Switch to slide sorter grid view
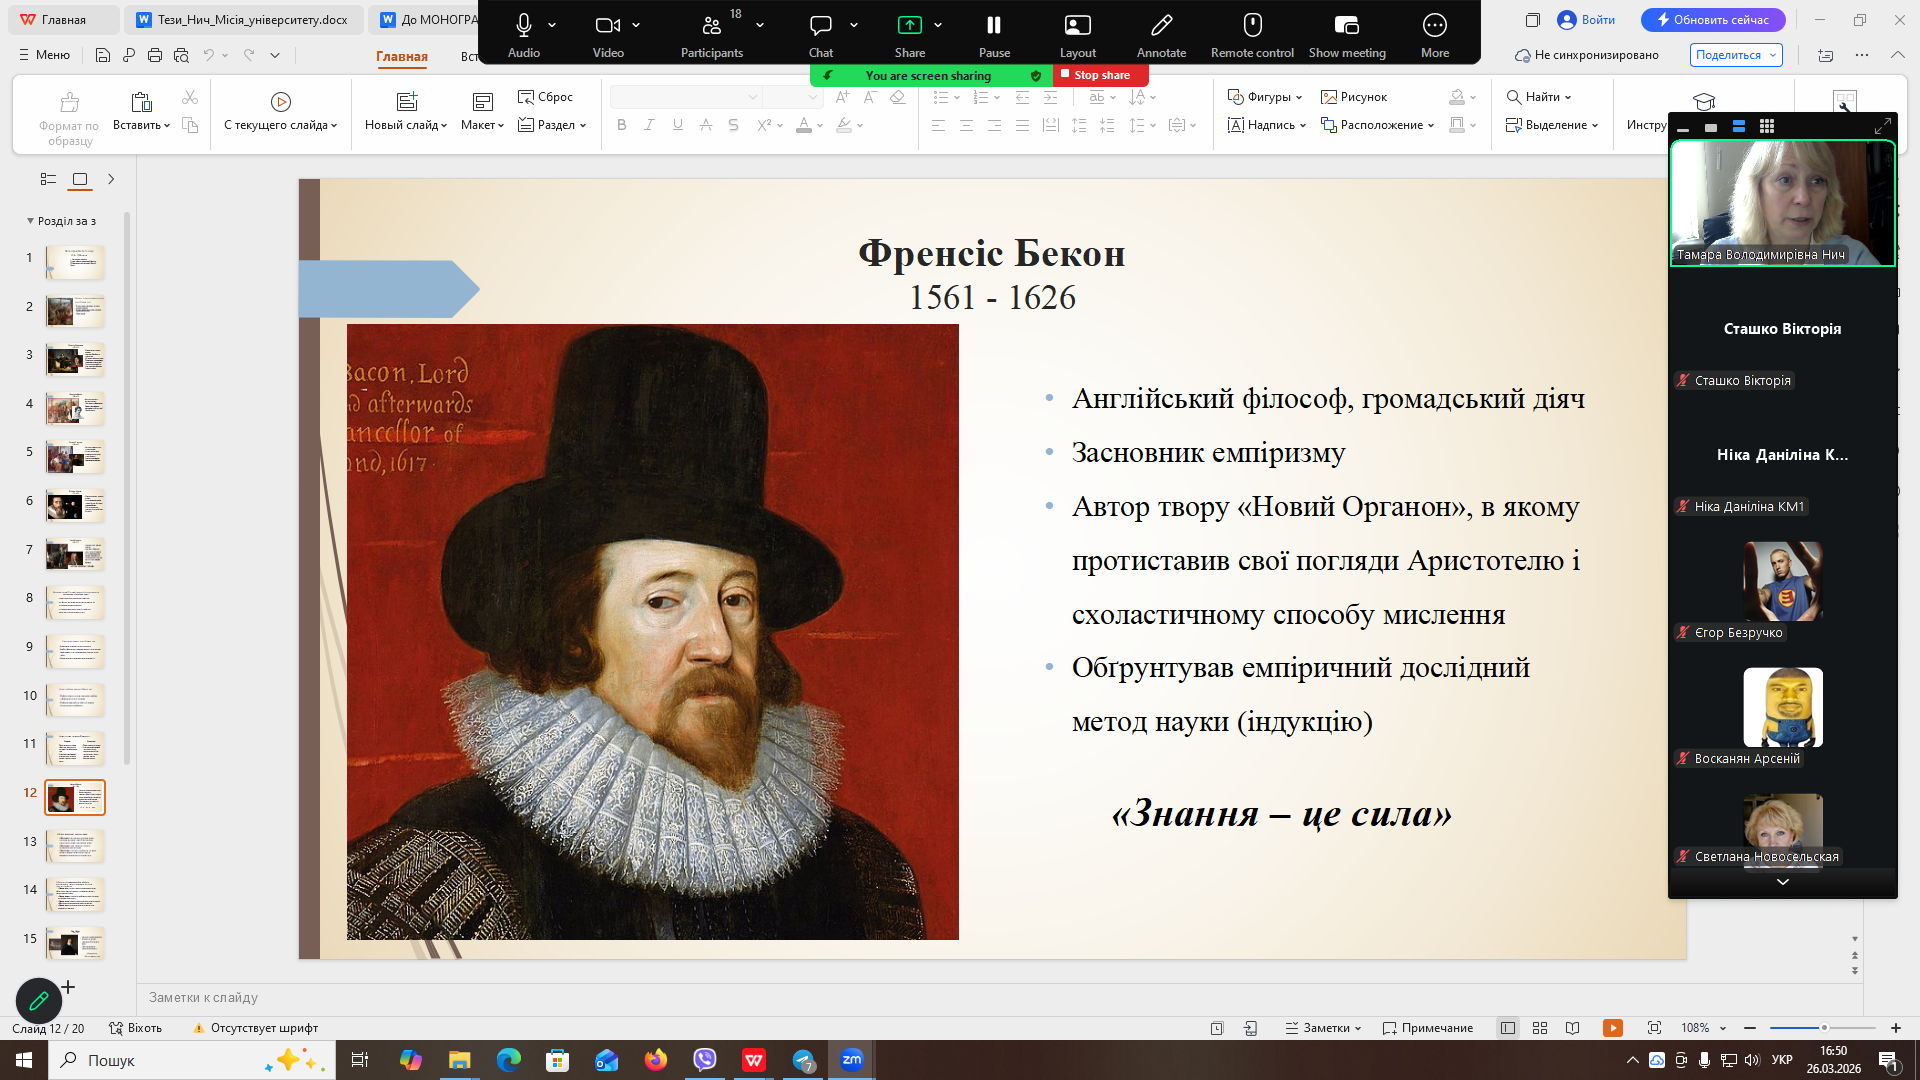 tap(1540, 1028)
